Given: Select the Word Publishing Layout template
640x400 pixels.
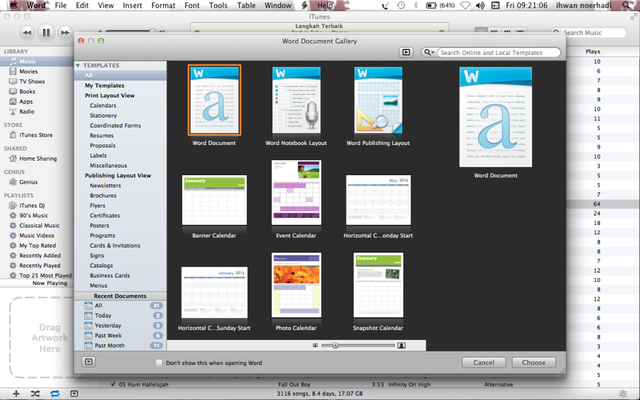Looking at the screenshot, I should coord(378,100).
